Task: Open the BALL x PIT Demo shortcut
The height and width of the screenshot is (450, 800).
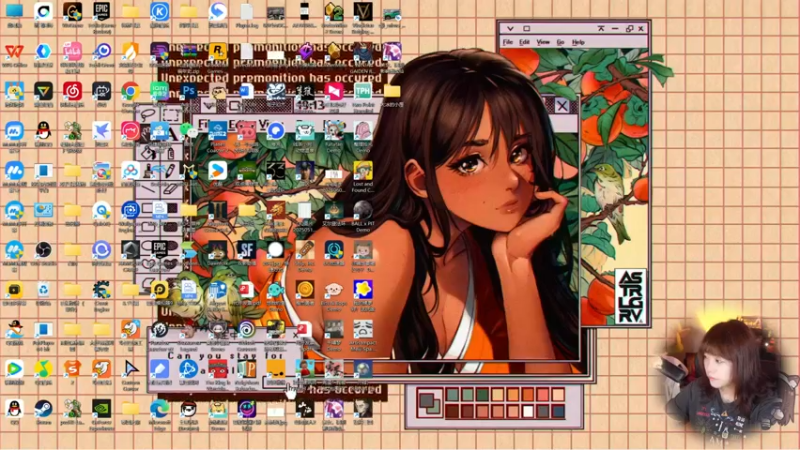Action: pos(363,210)
